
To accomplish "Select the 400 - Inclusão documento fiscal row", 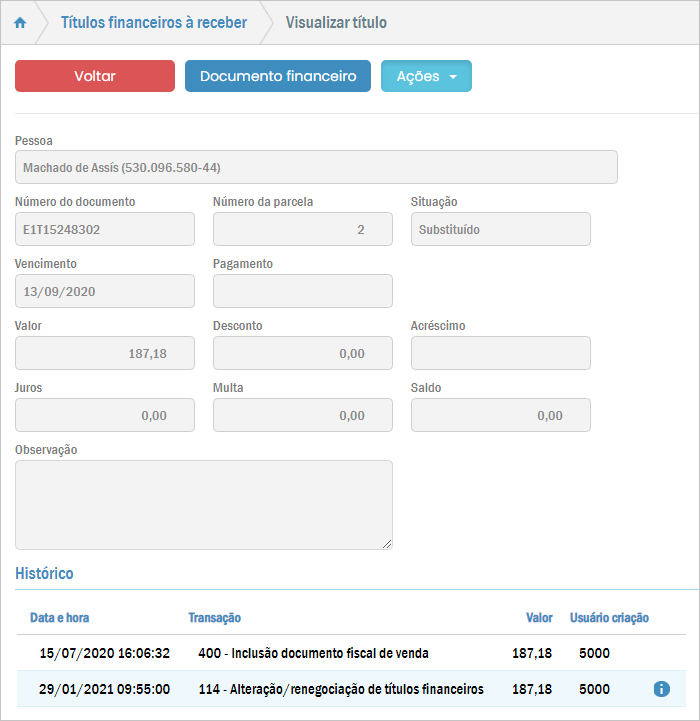I will (313, 653).
